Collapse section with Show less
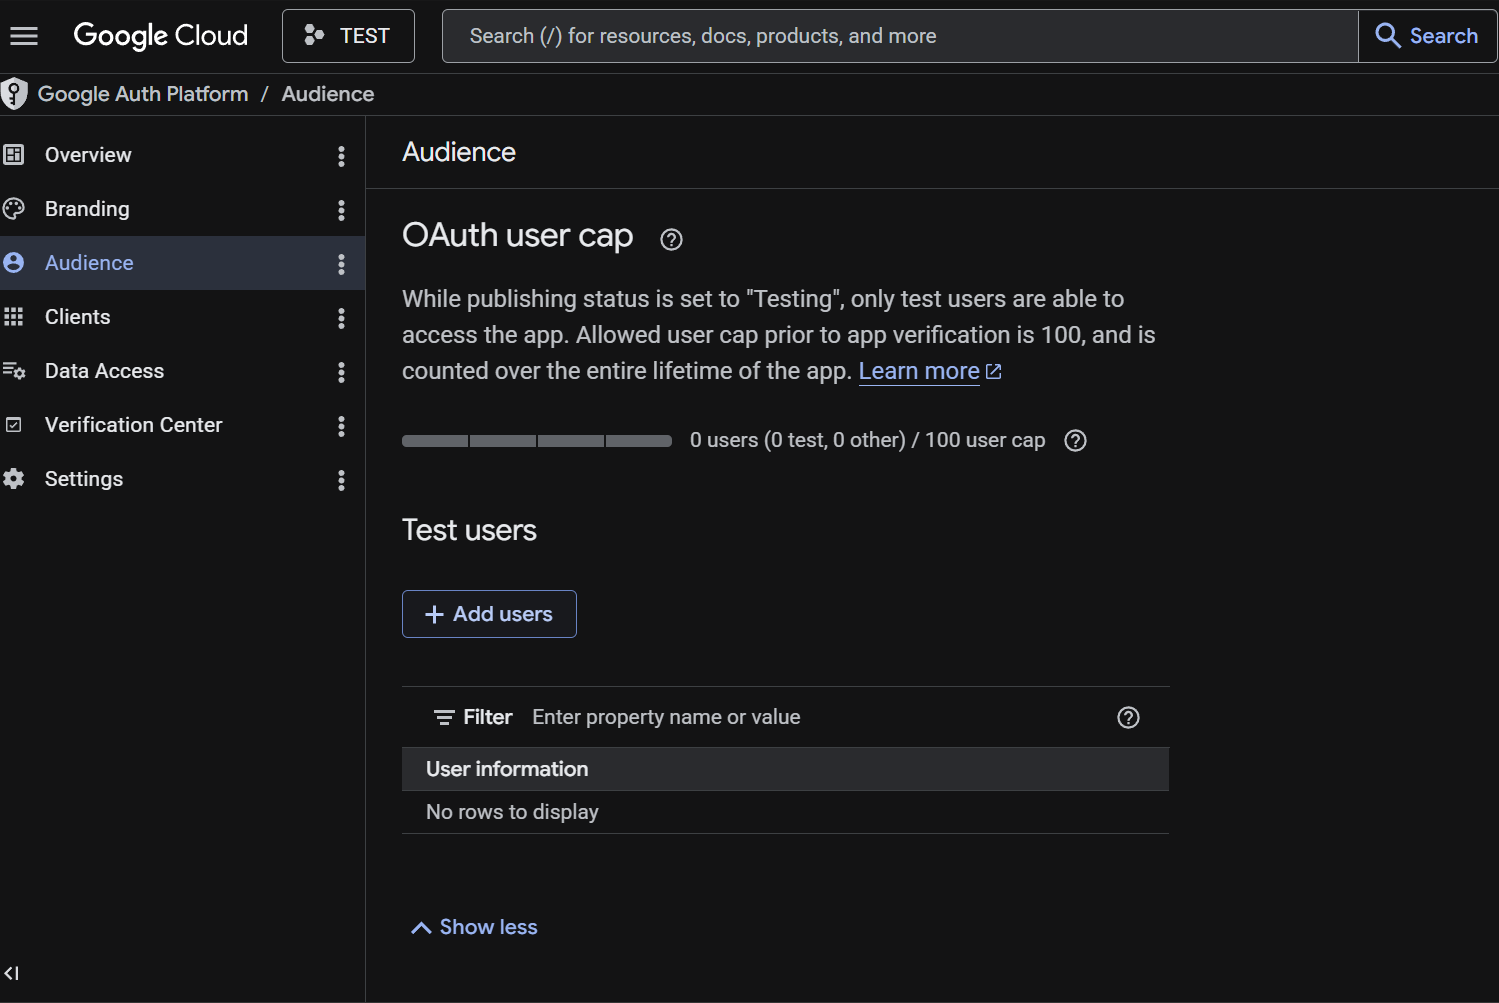The width and height of the screenshot is (1499, 1003). (474, 927)
